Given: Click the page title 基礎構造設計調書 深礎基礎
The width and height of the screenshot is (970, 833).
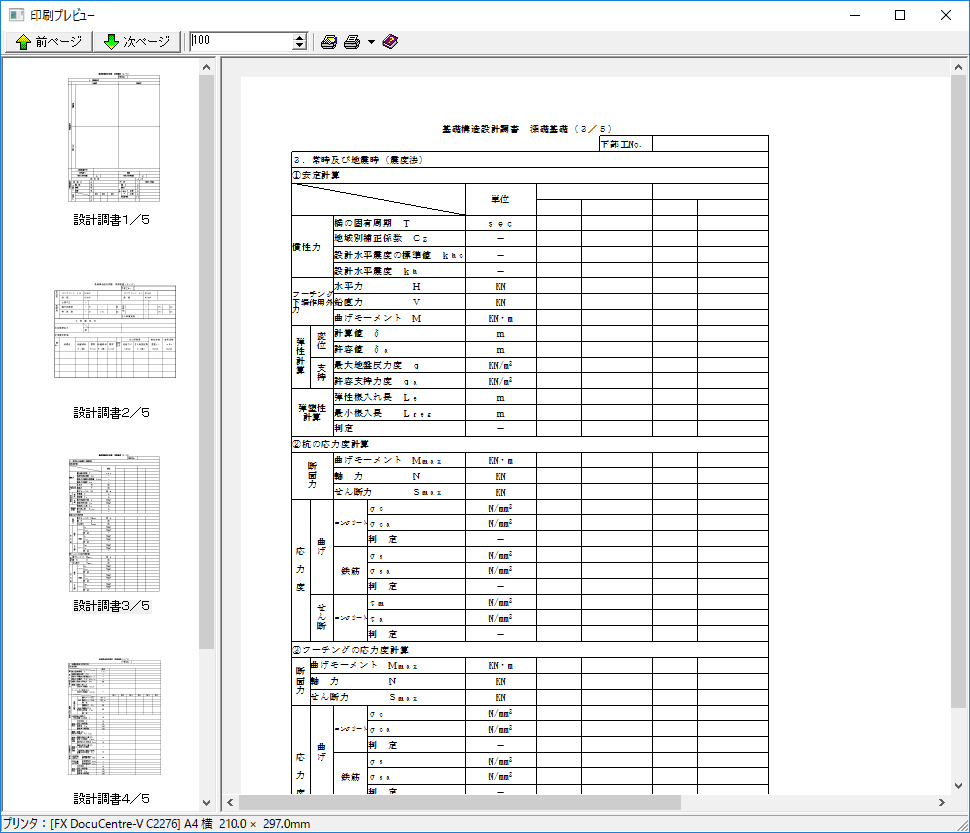Looking at the screenshot, I should pyautogui.click(x=526, y=129).
